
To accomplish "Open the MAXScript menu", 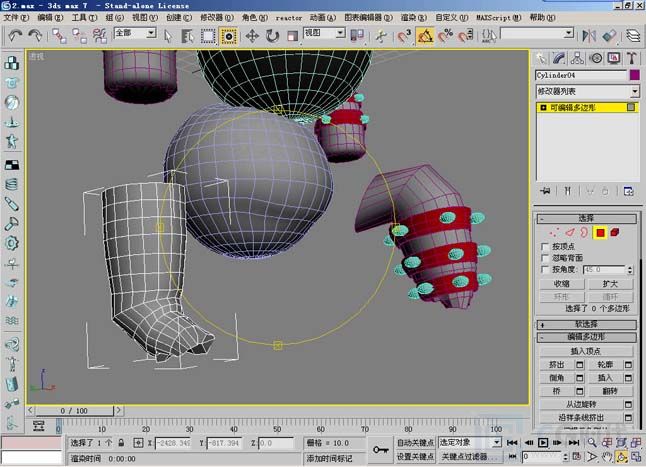I will click(499, 18).
